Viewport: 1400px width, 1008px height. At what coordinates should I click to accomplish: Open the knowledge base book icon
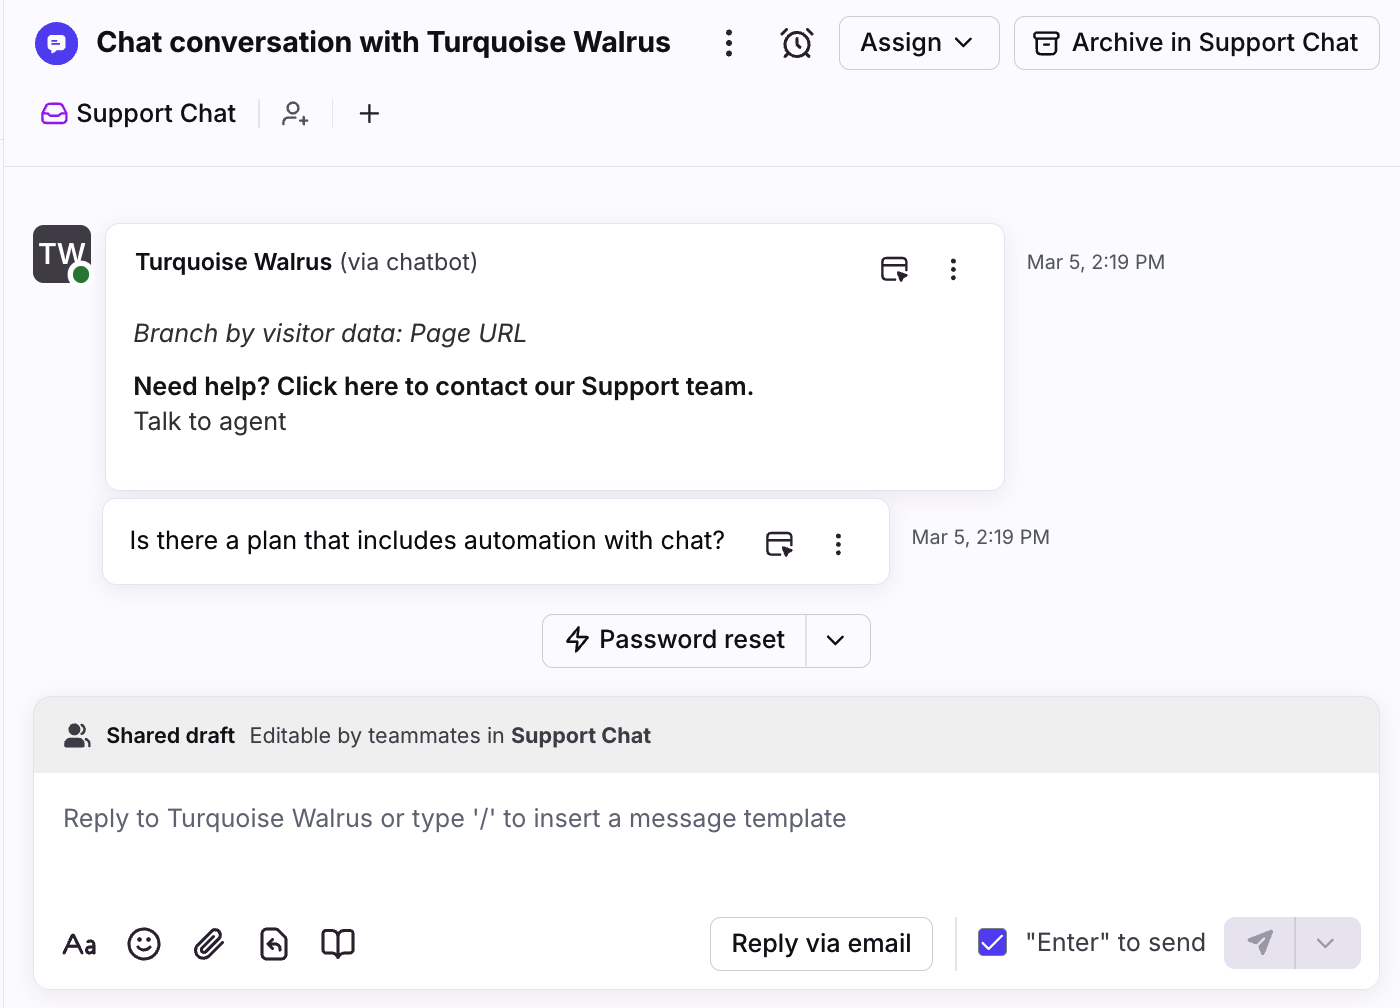338,943
